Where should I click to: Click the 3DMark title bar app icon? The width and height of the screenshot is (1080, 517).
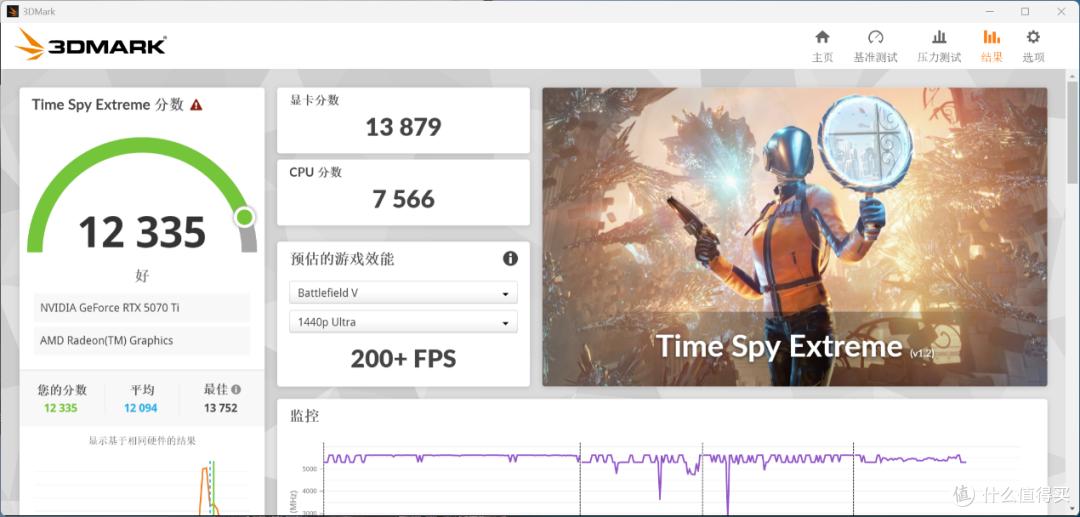[12, 11]
